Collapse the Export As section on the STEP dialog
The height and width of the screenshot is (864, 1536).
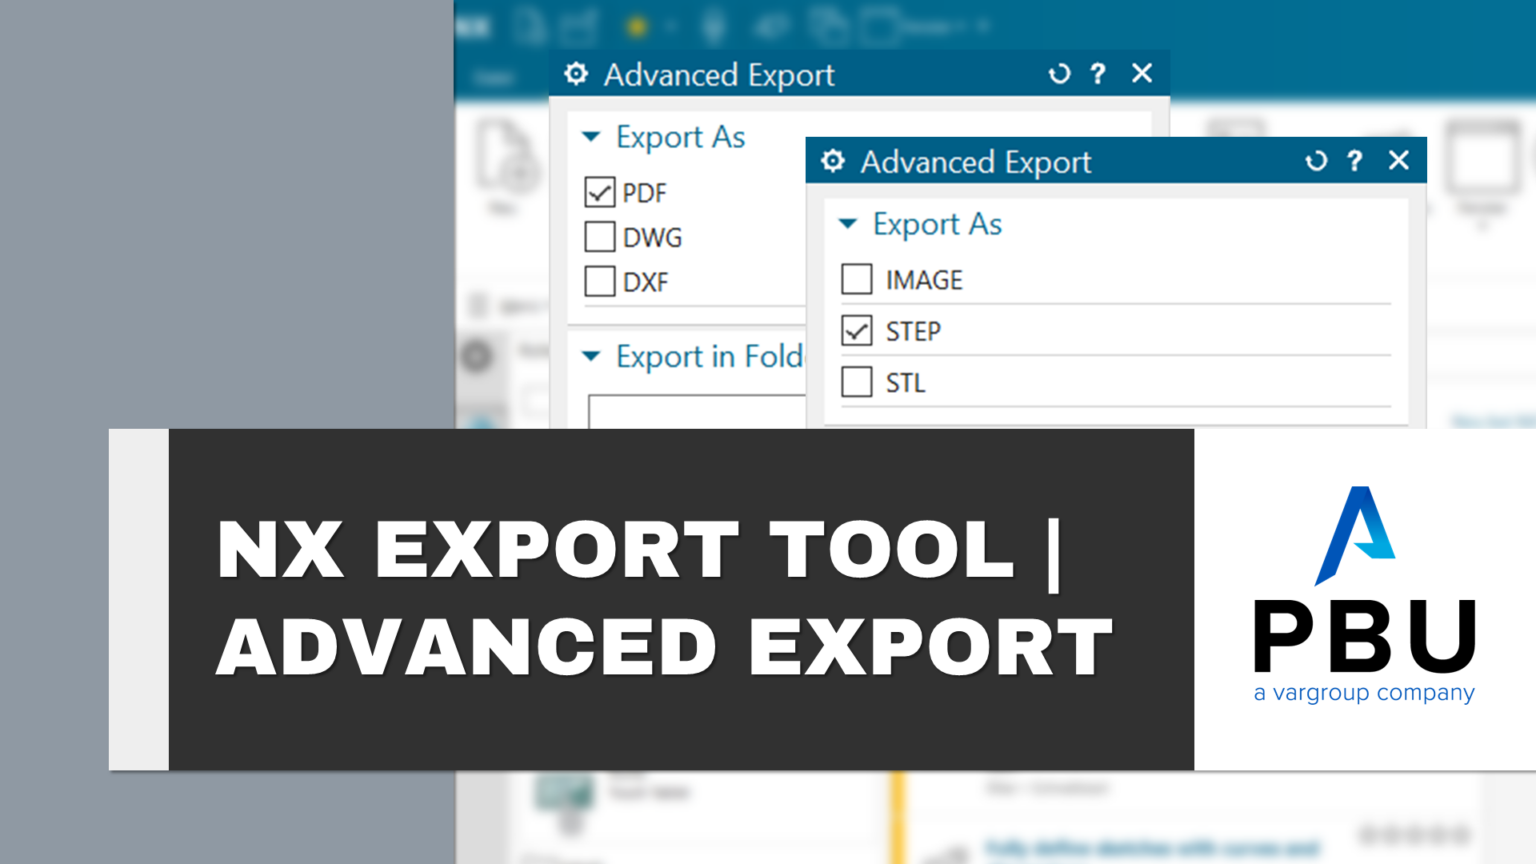tap(848, 223)
